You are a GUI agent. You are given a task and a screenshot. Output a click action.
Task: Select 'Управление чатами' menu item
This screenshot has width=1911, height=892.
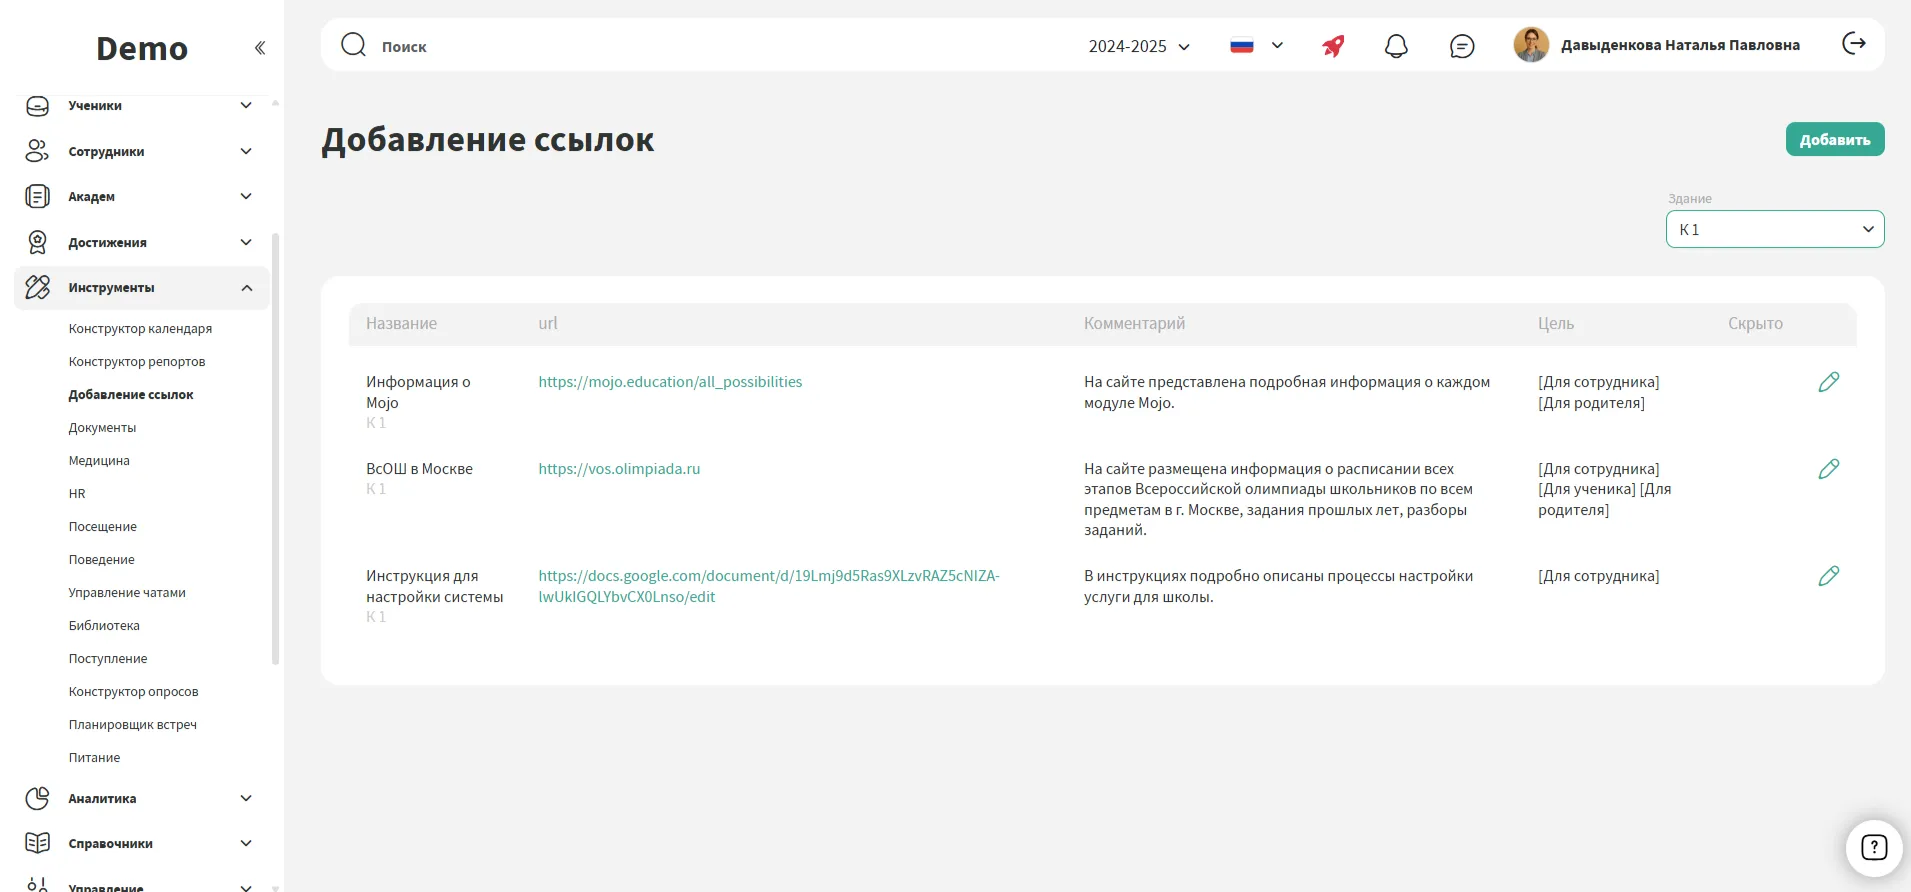127,593
